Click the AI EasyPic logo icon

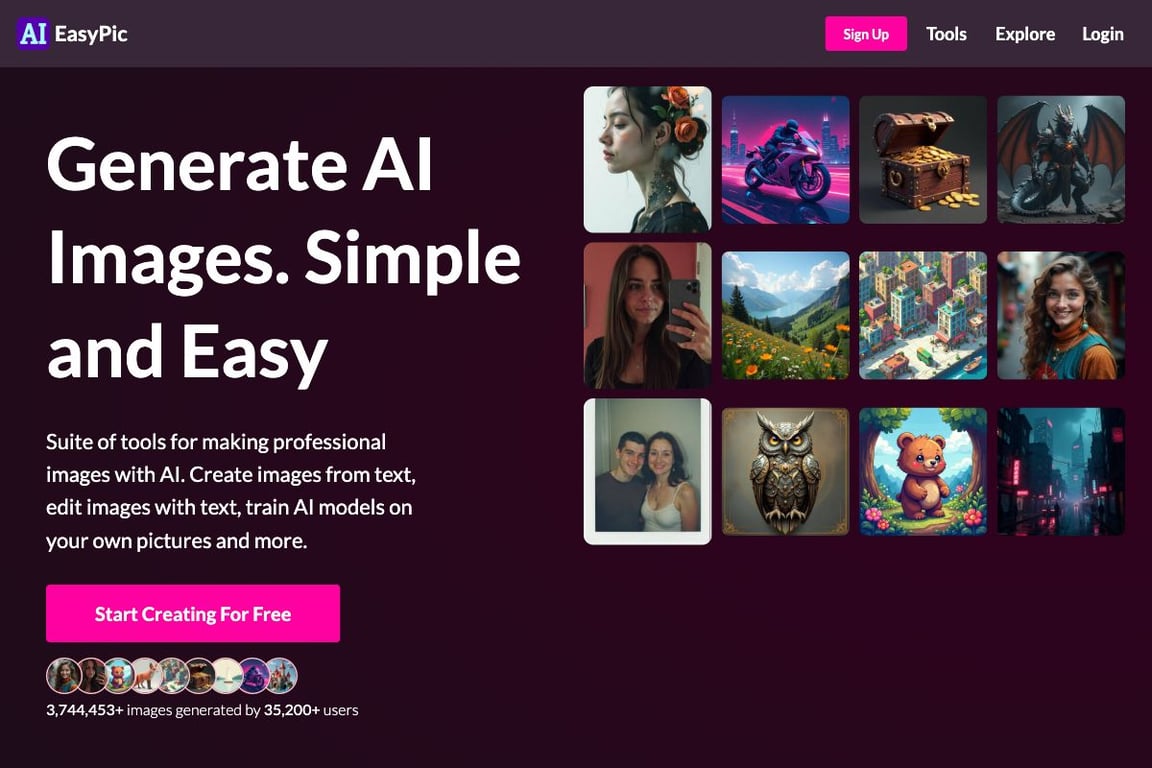[32, 34]
